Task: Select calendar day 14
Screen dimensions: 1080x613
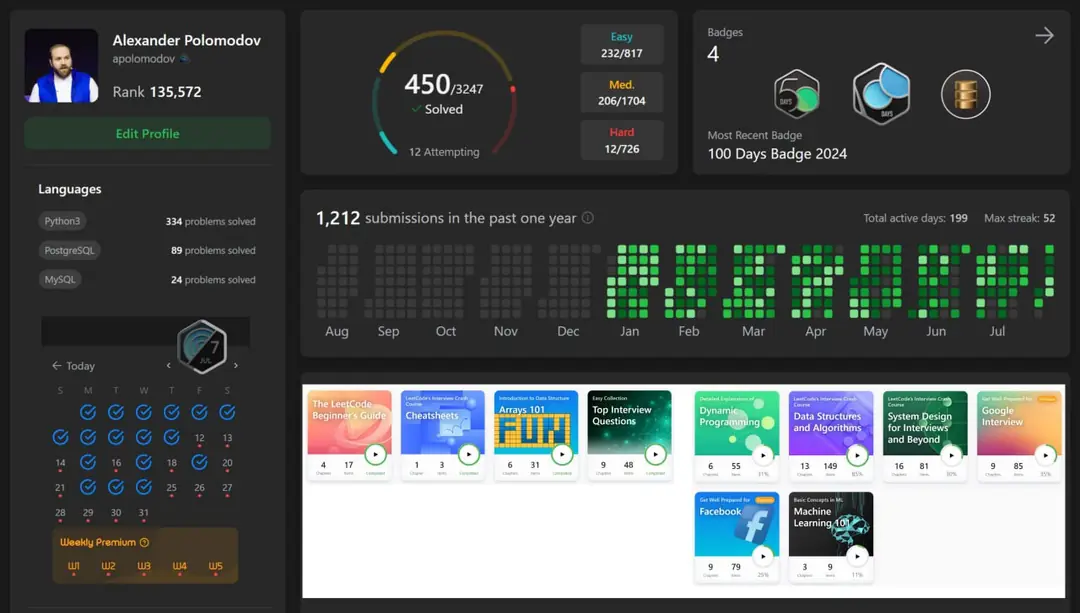Action: [x=60, y=463]
